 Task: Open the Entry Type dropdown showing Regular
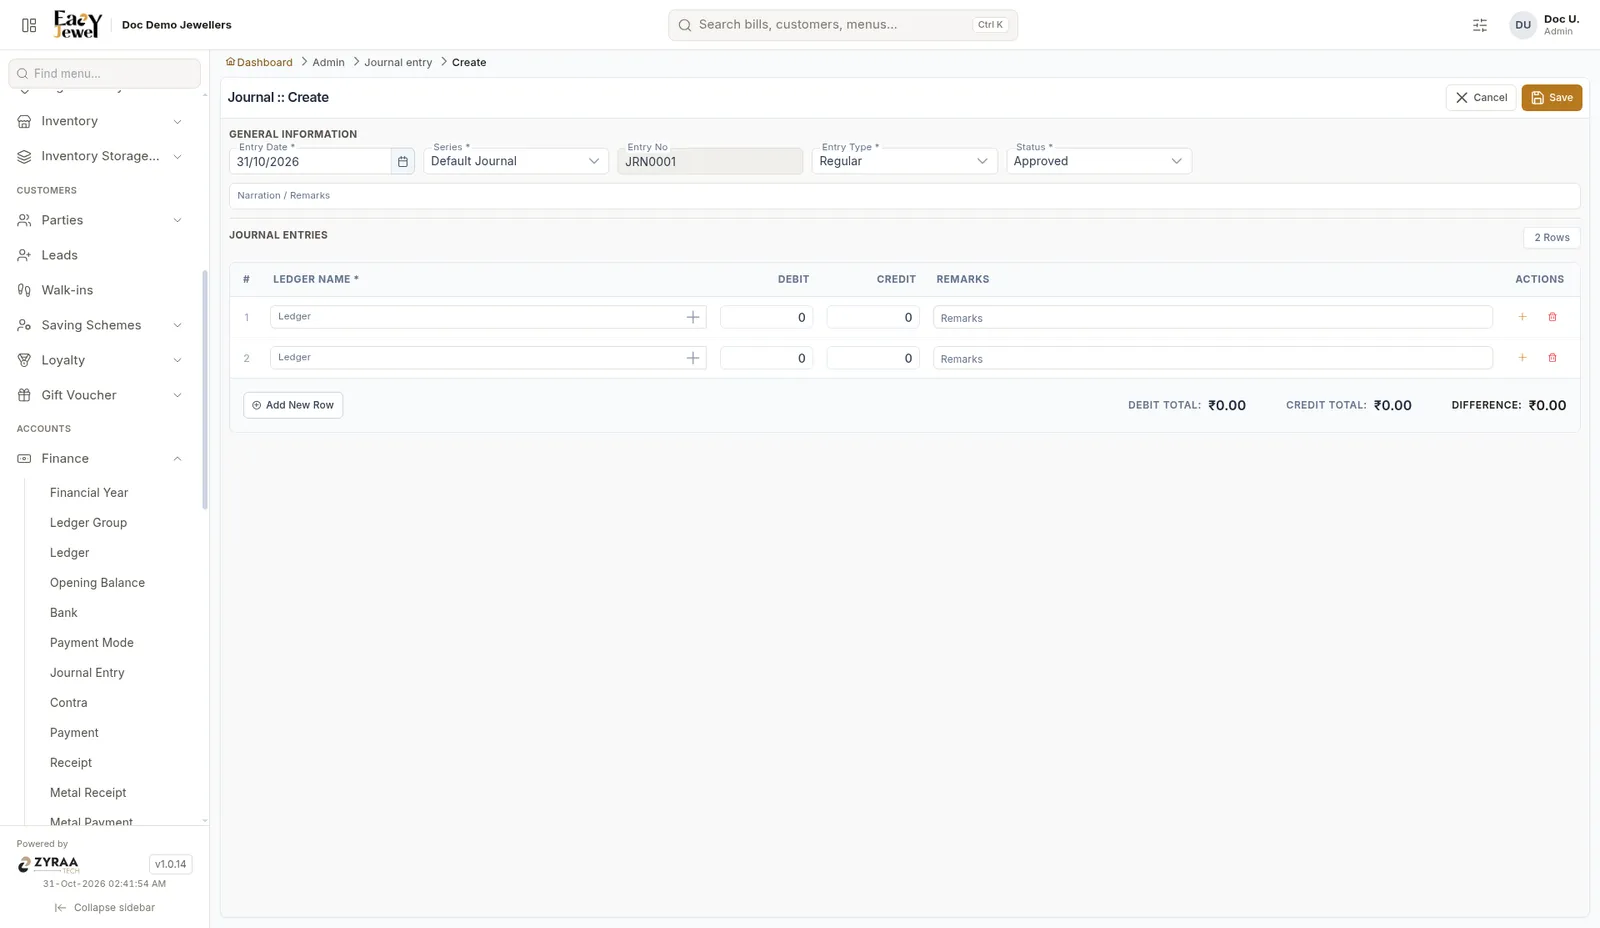click(904, 161)
